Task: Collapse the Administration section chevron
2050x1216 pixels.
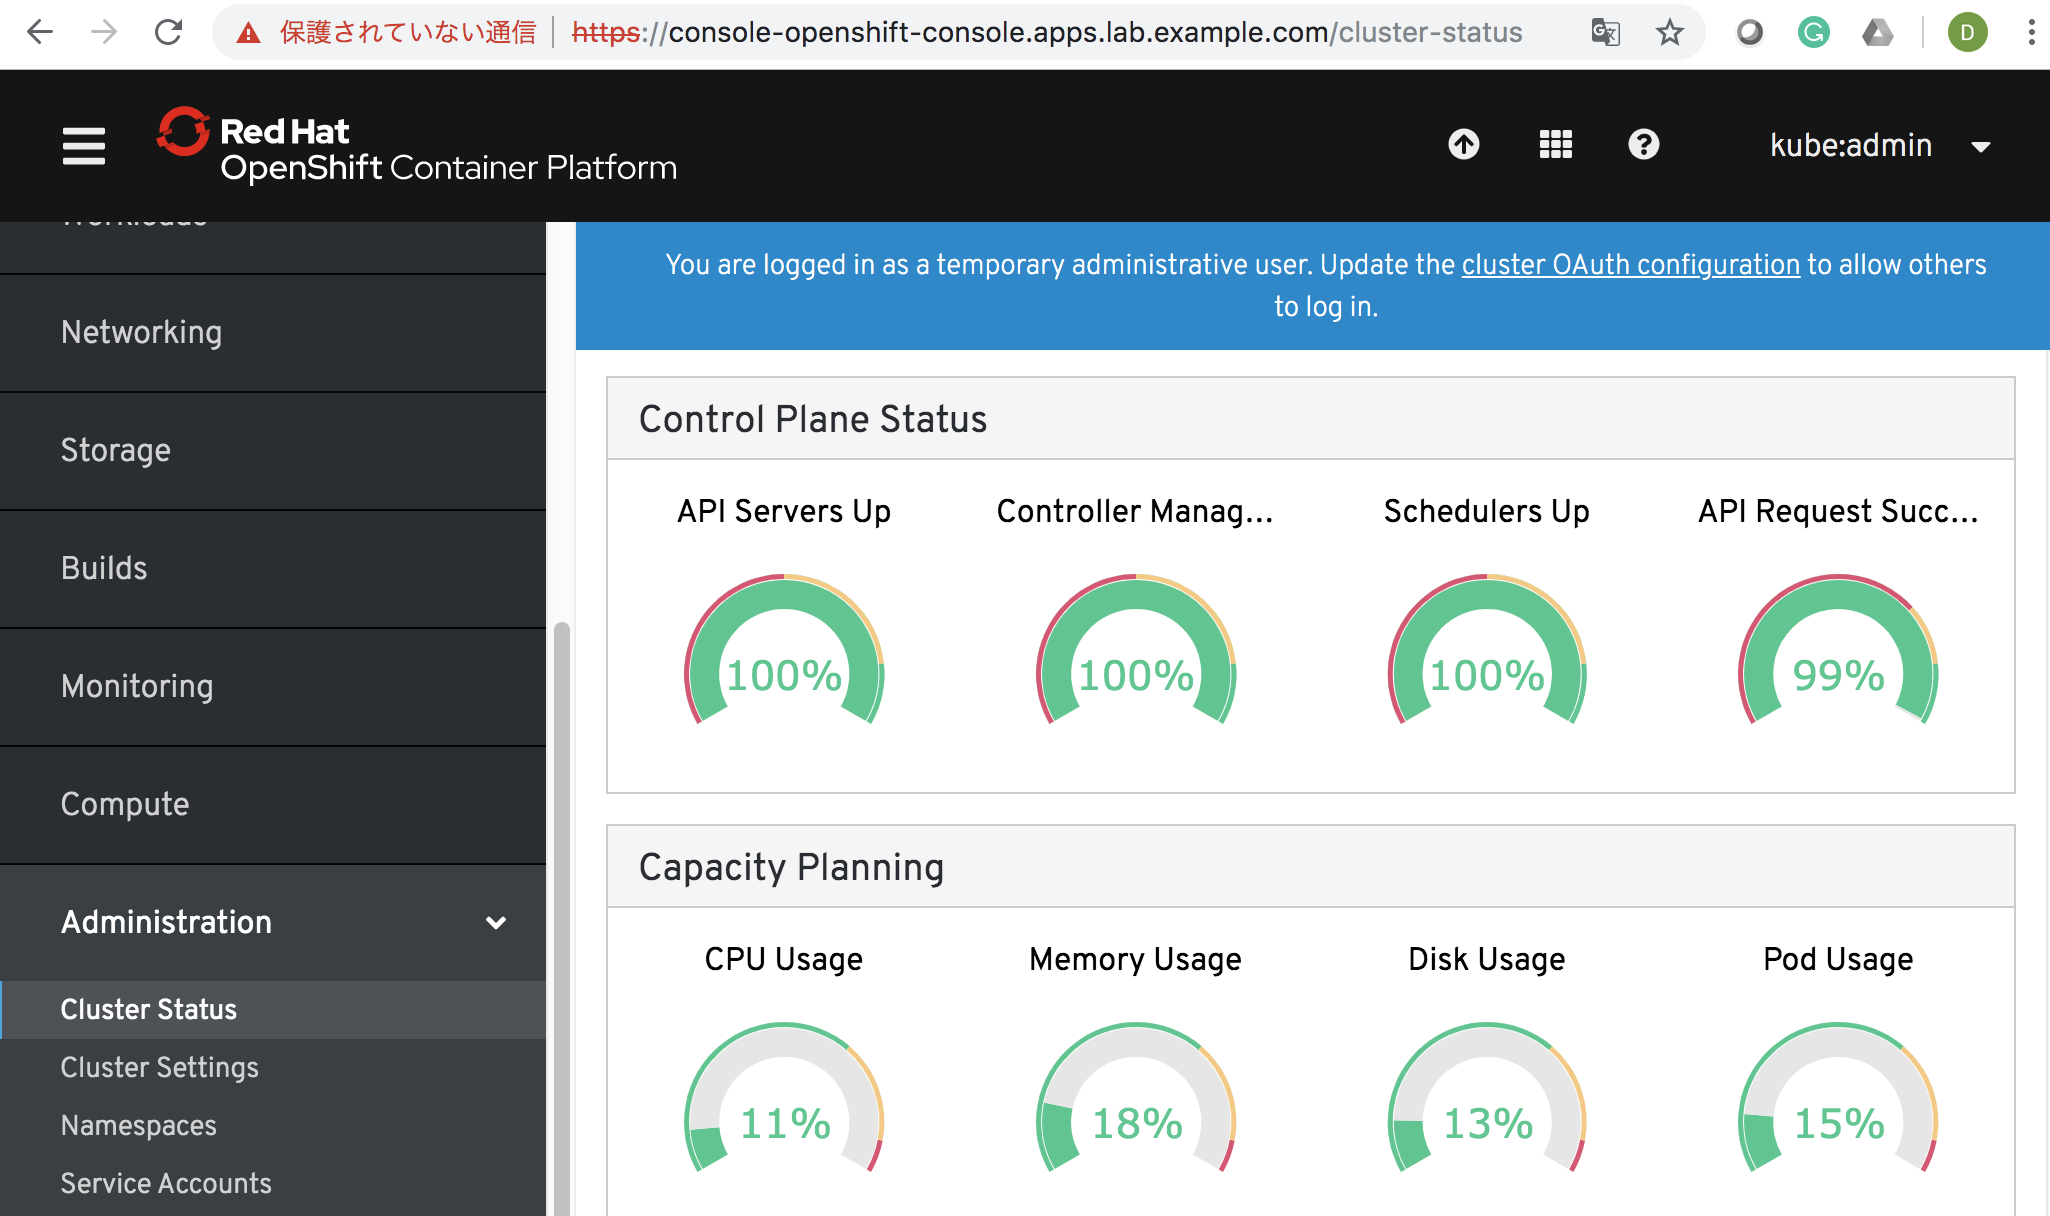Action: click(495, 922)
